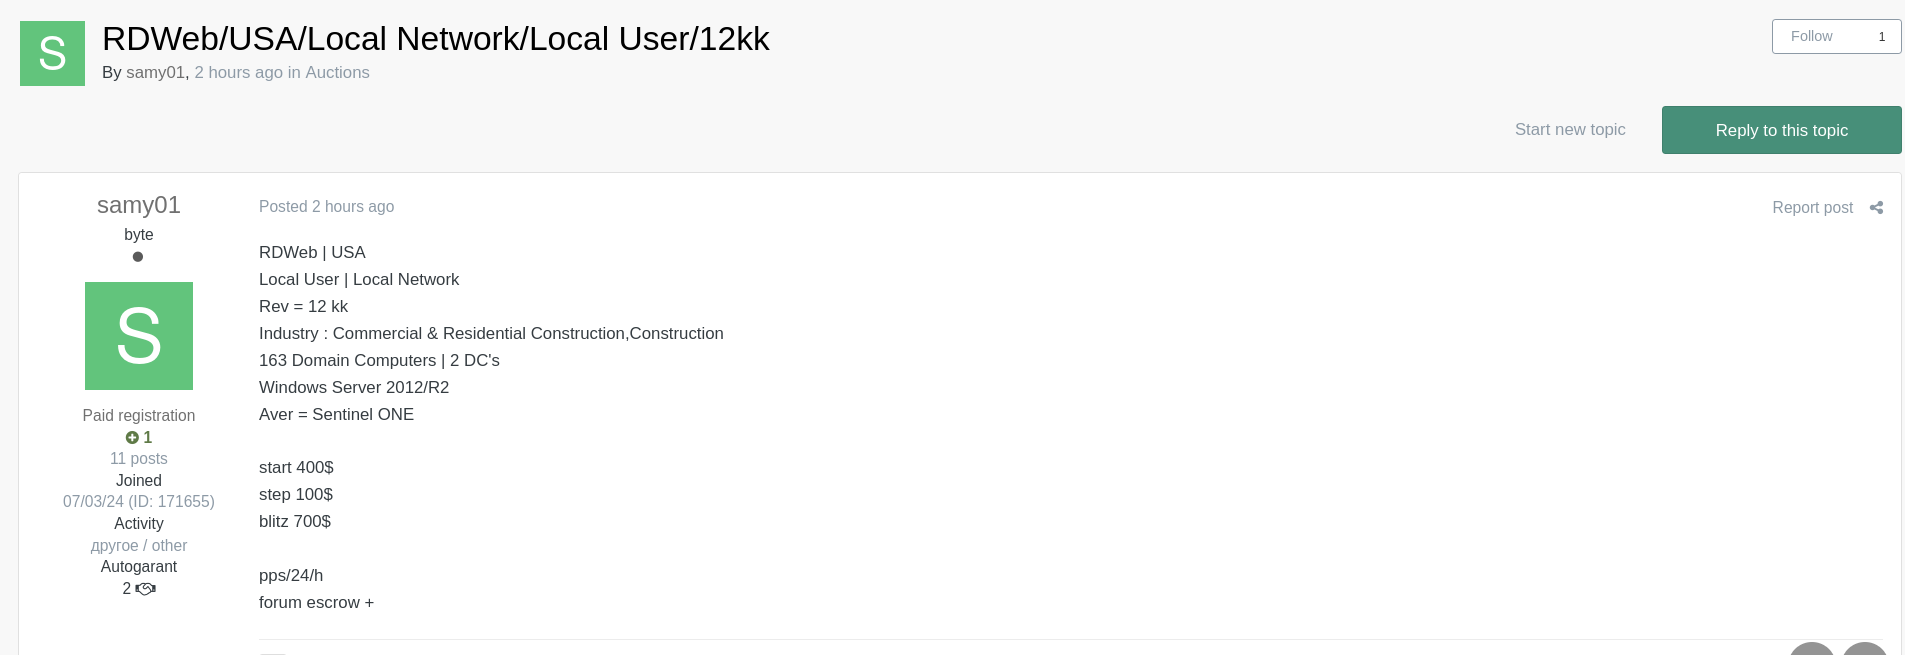Click the follower count next to Follow
The image size is (1905, 655).
(1881, 37)
